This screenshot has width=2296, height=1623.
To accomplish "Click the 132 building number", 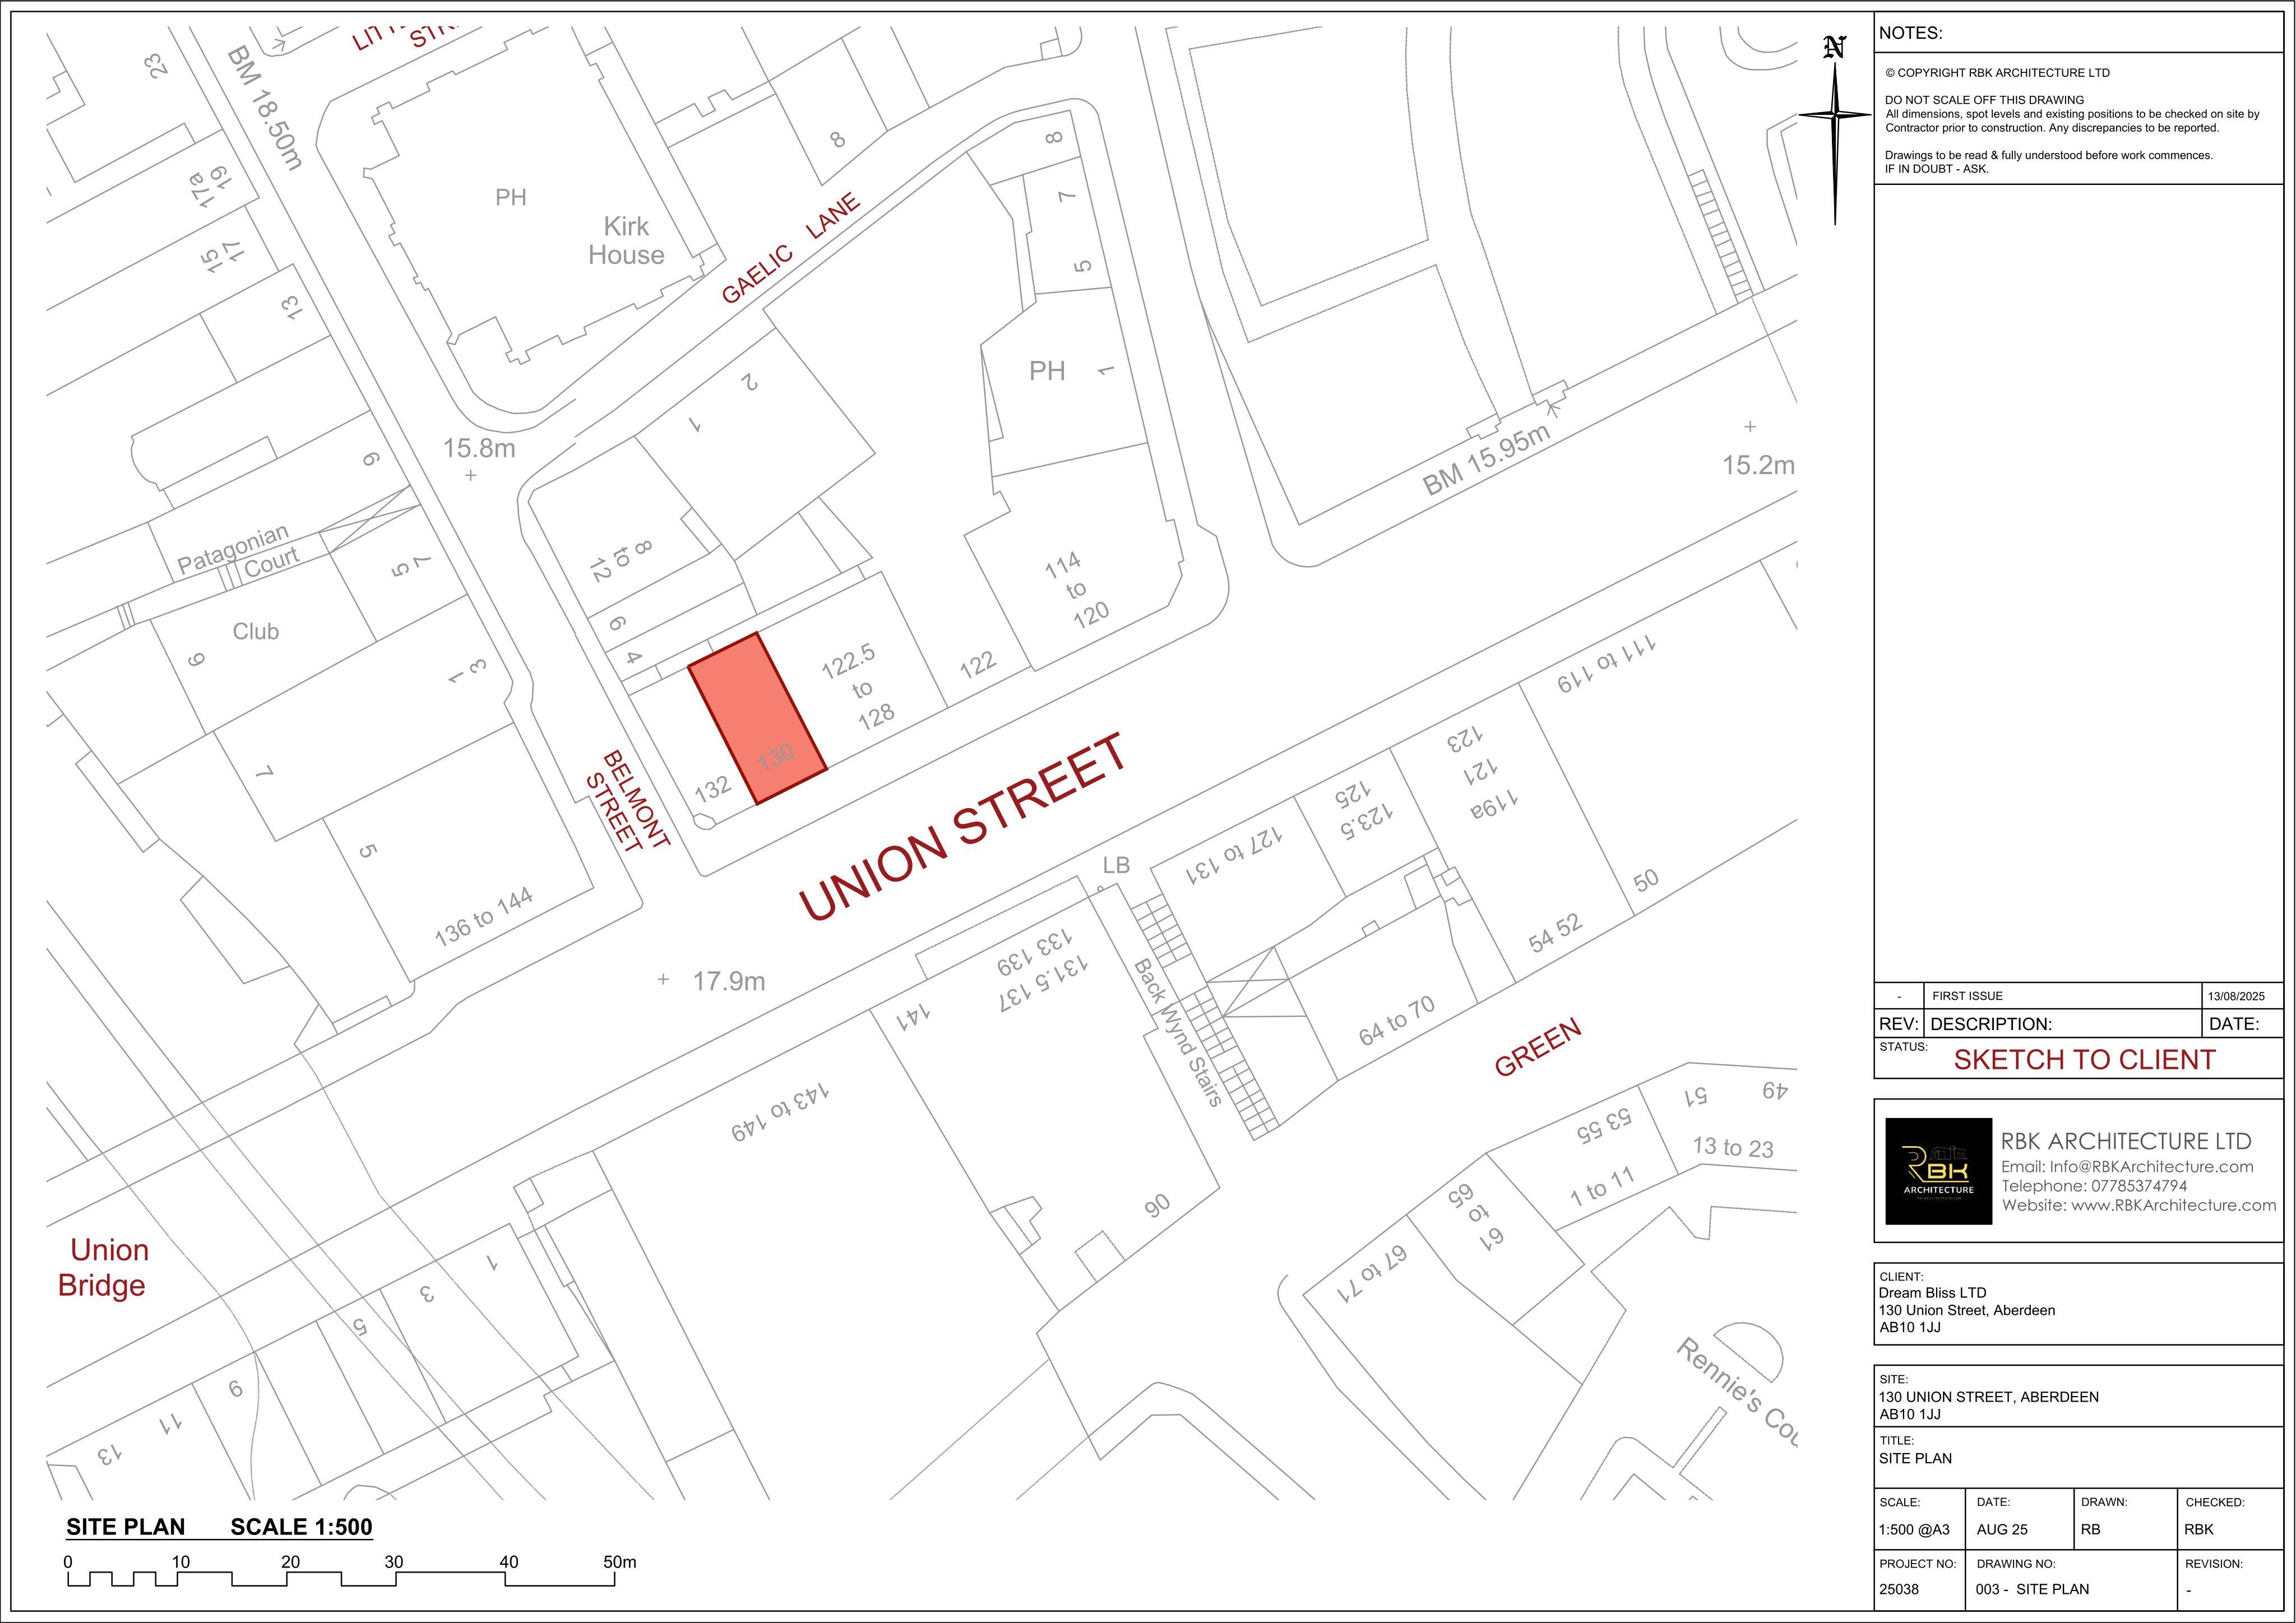I will [x=713, y=789].
